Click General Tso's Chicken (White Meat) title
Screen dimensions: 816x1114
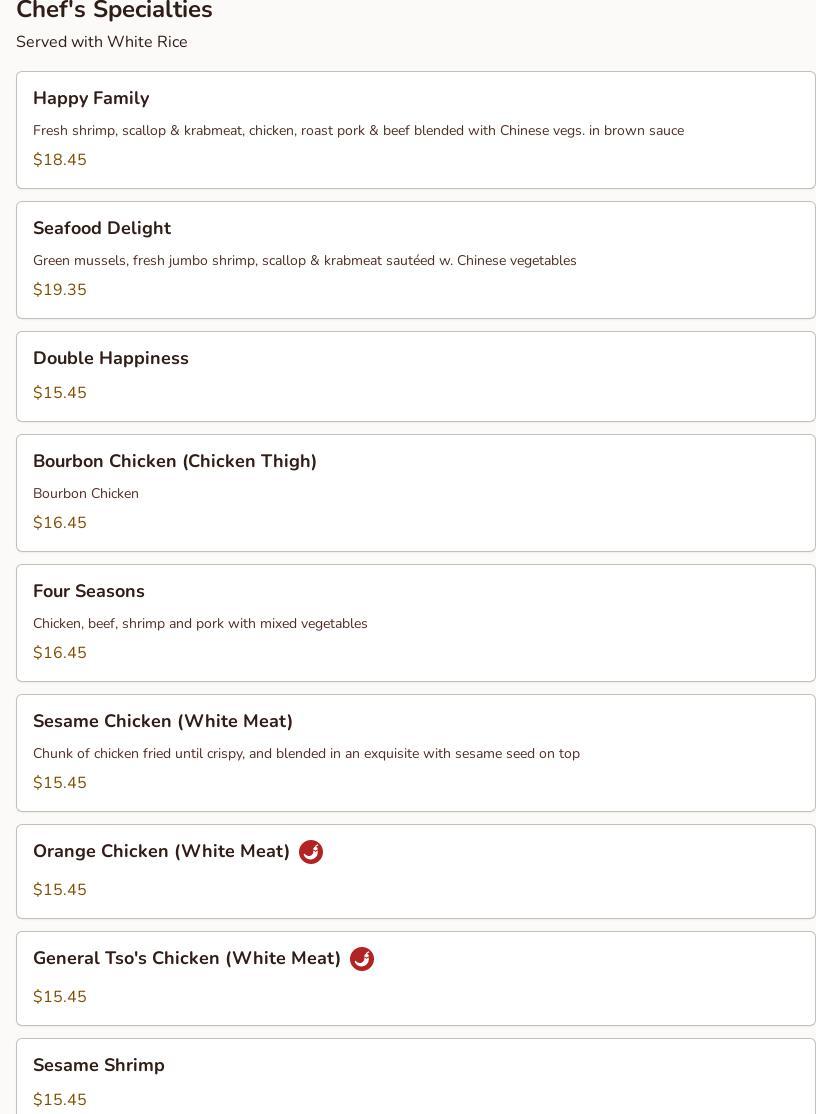tap(187, 958)
